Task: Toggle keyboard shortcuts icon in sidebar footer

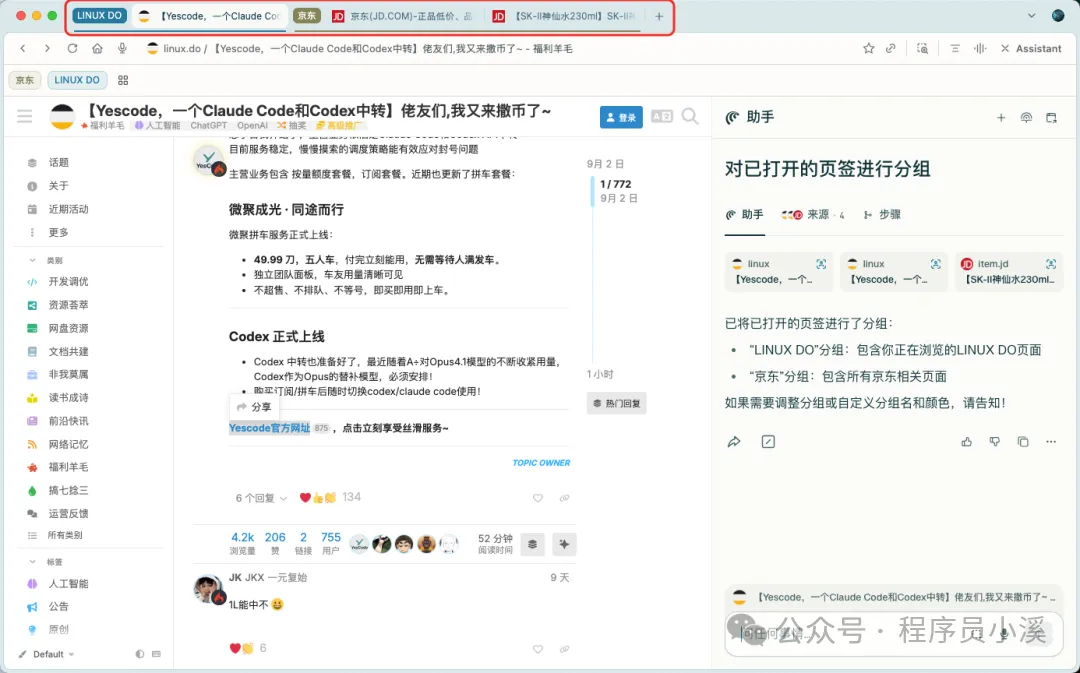Action: [156, 654]
